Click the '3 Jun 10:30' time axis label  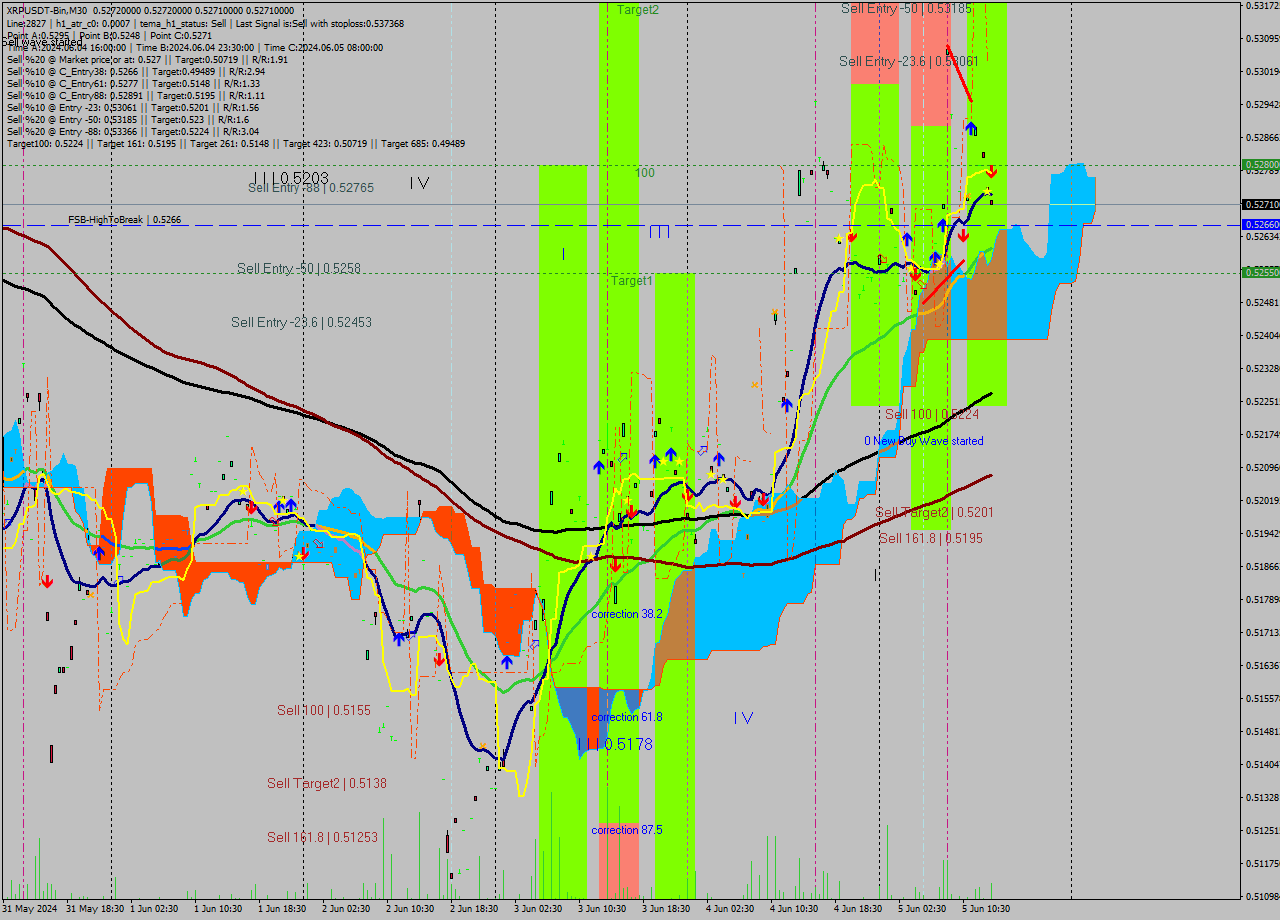point(602,909)
